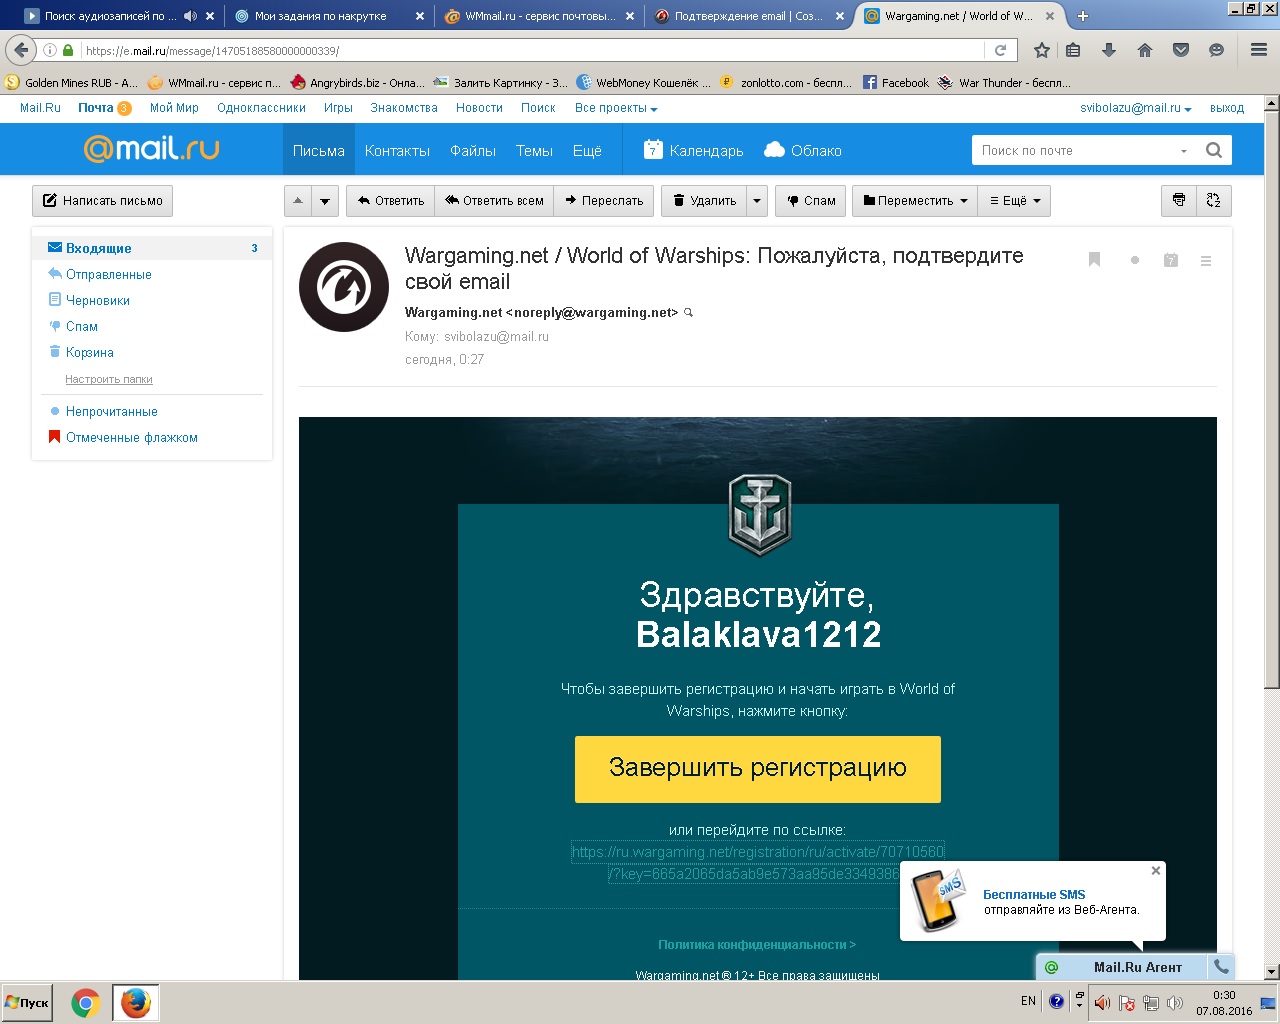This screenshot has height=1024, width=1280.
Task: Flag this letter with the bookmark icon
Action: tap(1094, 260)
